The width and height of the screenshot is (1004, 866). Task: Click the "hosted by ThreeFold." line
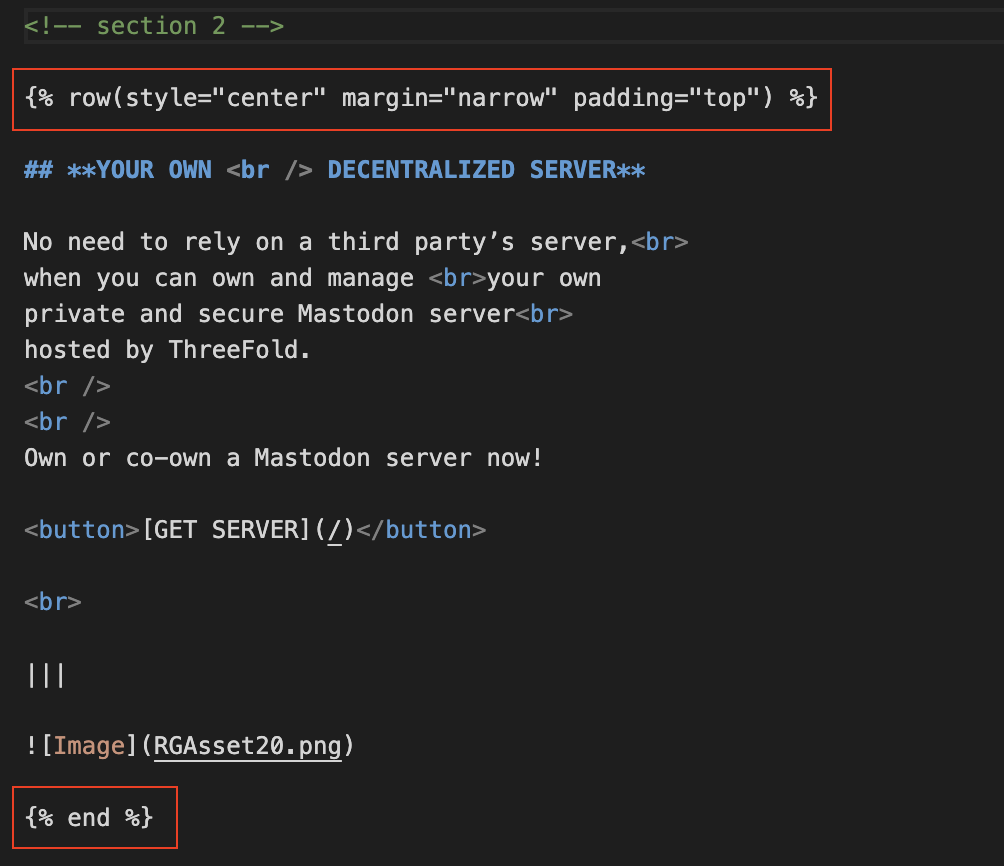point(161,350)
